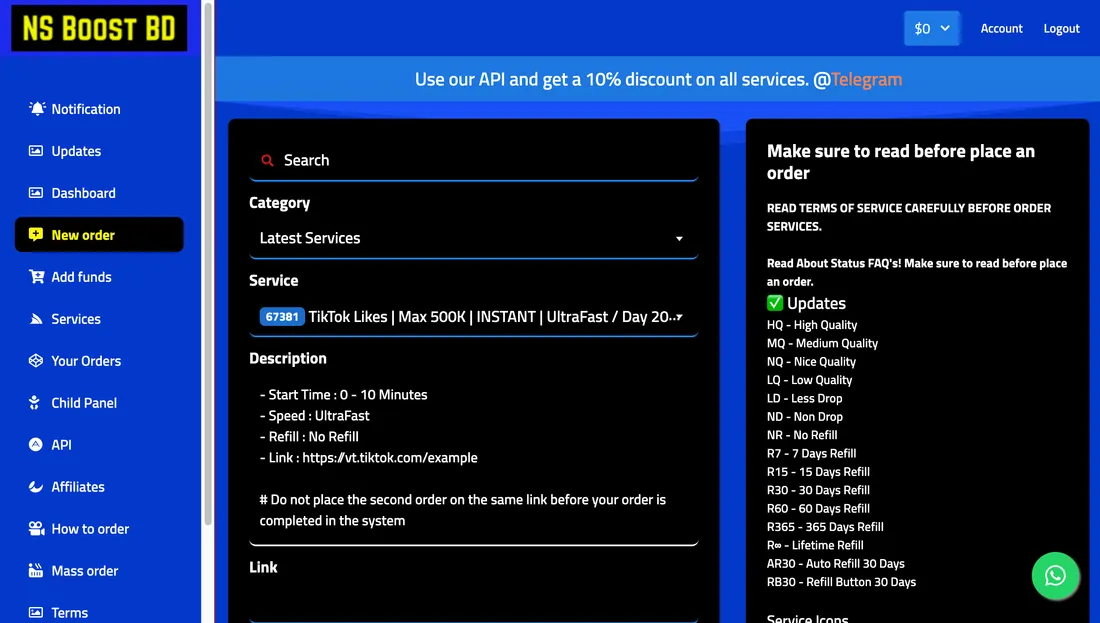Open the Affiliates page

78,487
